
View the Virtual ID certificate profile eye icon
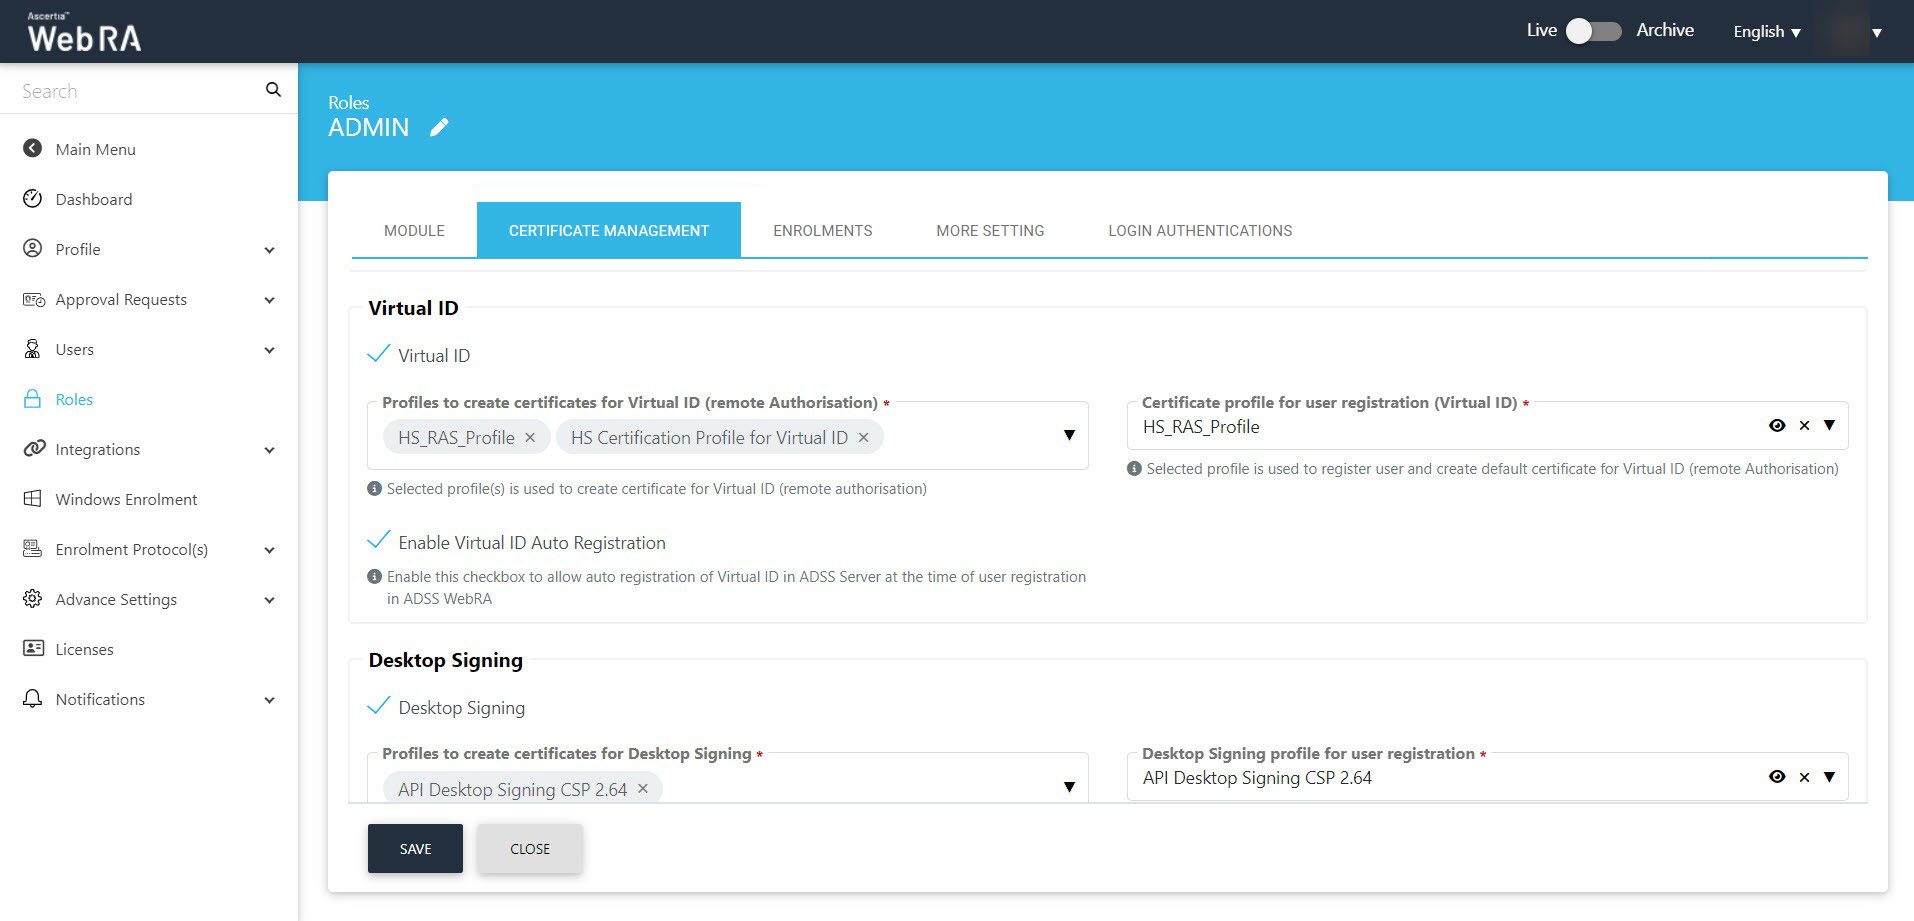[x=1777, y=426]
